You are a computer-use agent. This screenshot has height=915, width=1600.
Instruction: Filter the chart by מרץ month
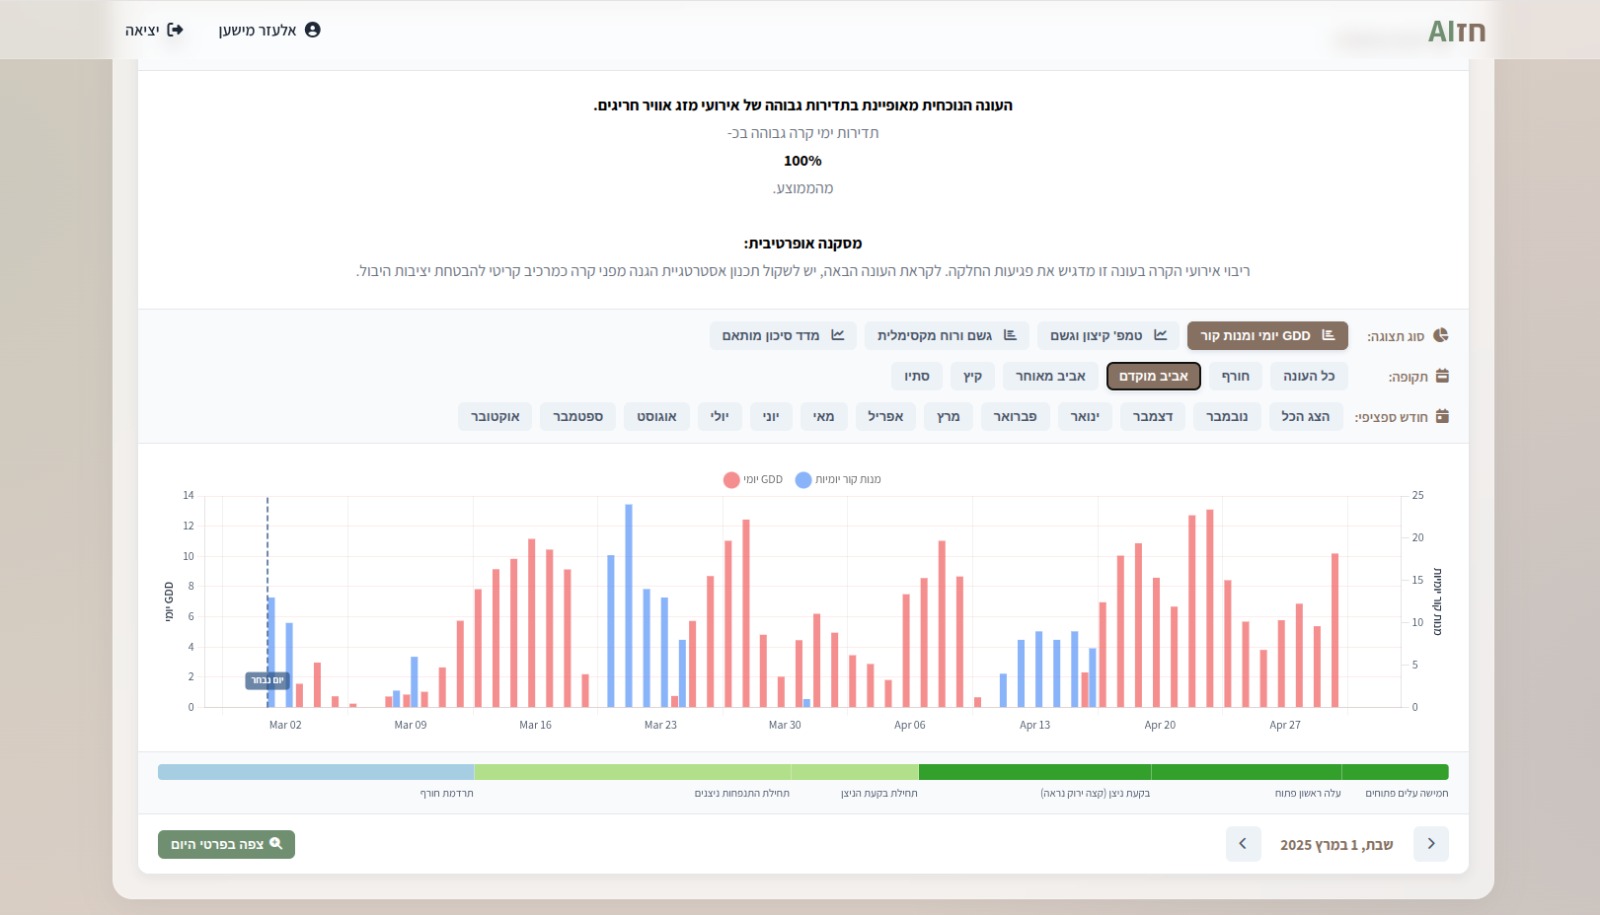pos(948,416)
